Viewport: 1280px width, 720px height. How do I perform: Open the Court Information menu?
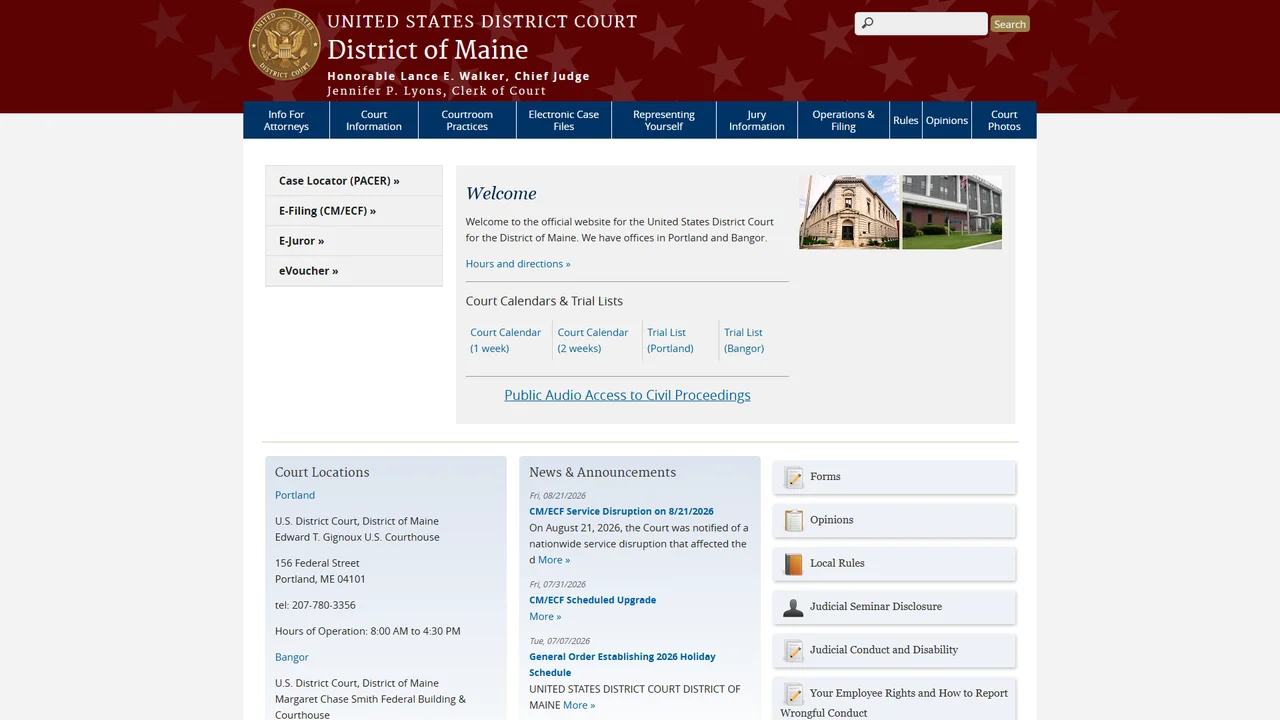(374, 120)
